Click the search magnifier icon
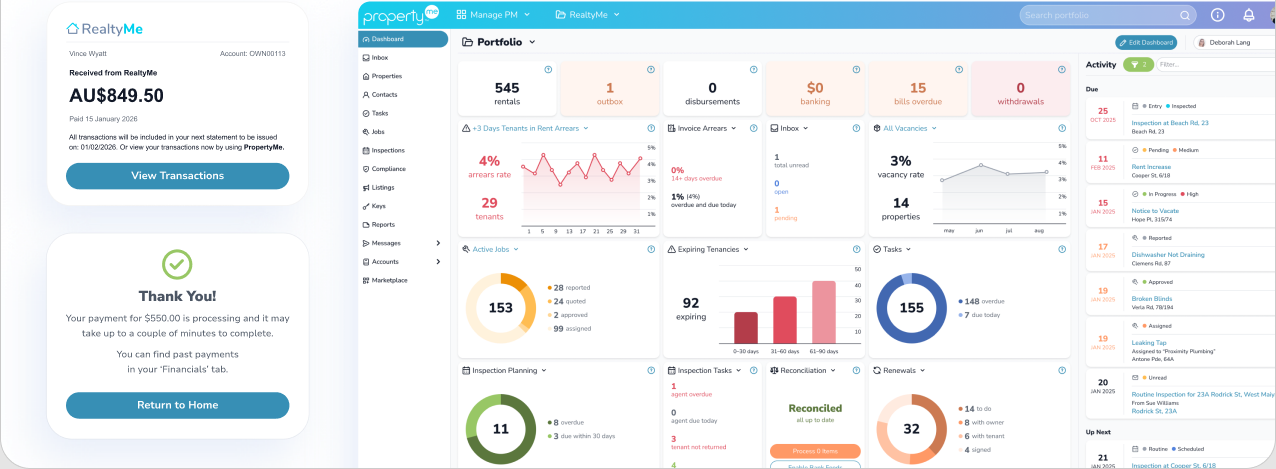Screen dimensions: 1276x469 click(x=1185, y=15)
